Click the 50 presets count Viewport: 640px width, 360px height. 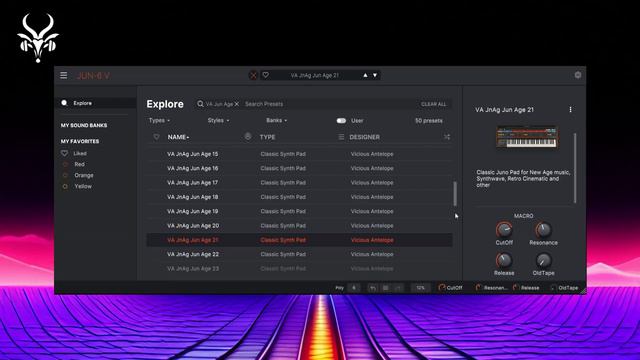(429, 121)
